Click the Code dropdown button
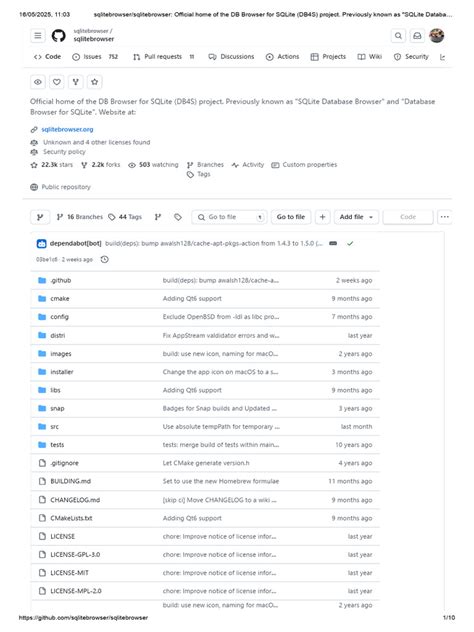 pos(408,217)
